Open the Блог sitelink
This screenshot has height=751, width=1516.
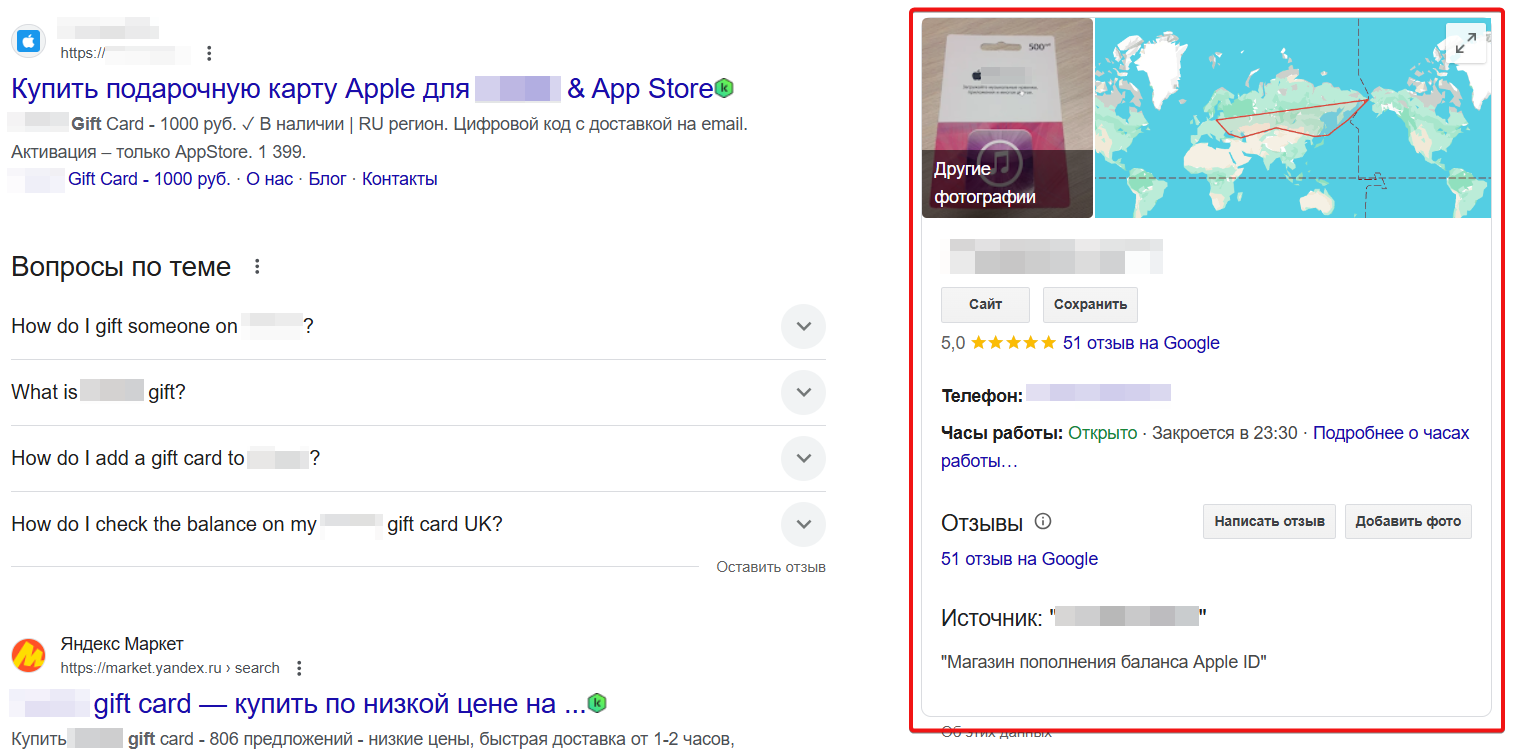(x=327, y=179)
